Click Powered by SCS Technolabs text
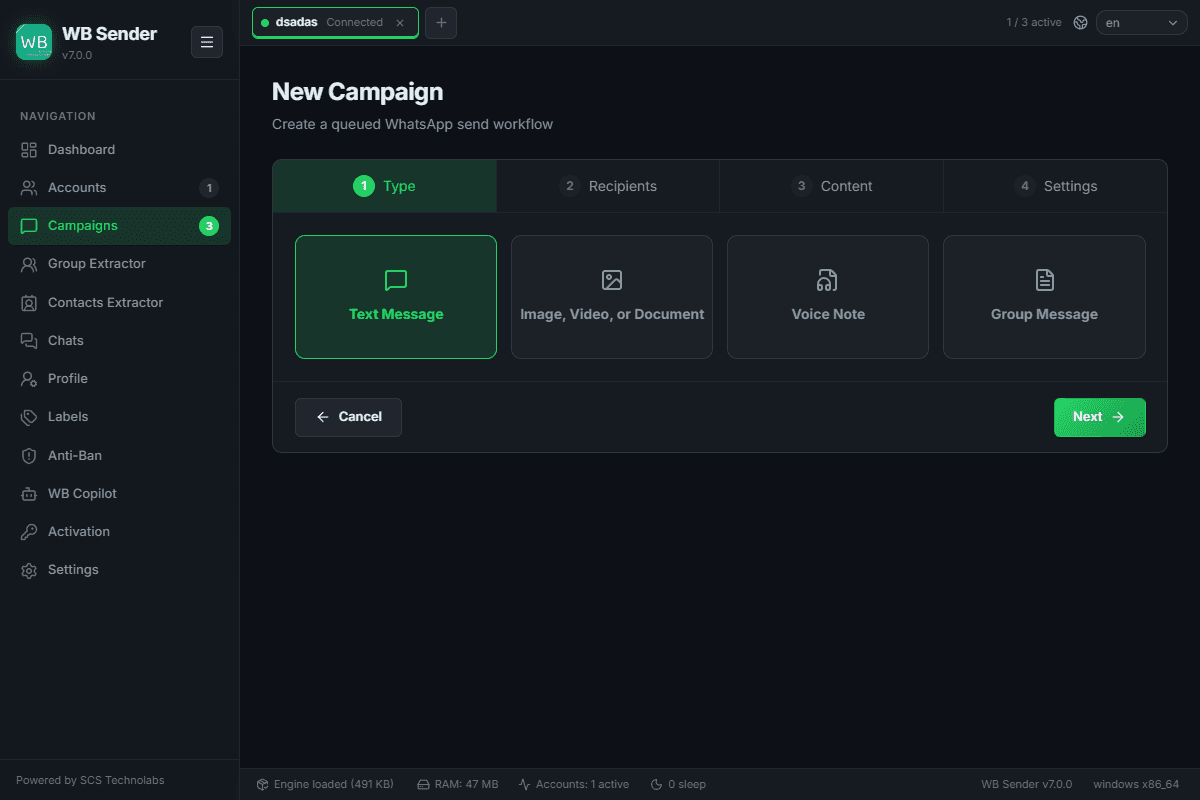 (x=90, y=780)
